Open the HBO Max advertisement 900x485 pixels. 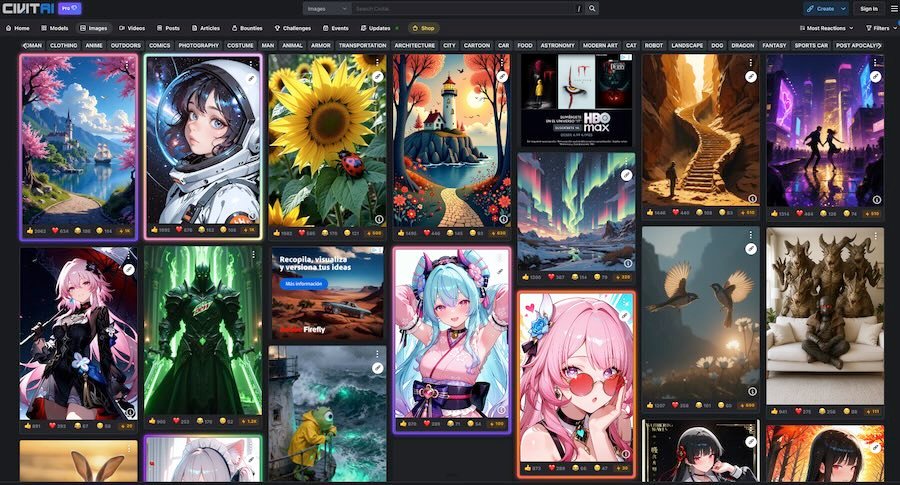coord(576,100)
